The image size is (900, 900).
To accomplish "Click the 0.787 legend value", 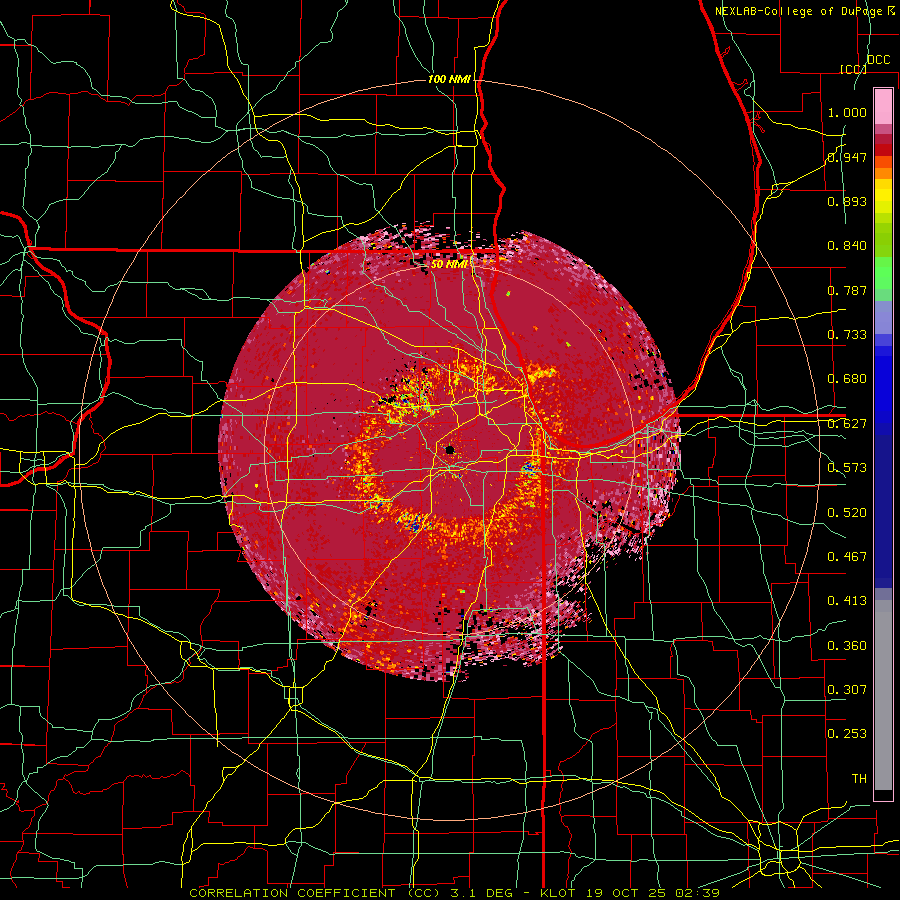I will click(847, 290).
